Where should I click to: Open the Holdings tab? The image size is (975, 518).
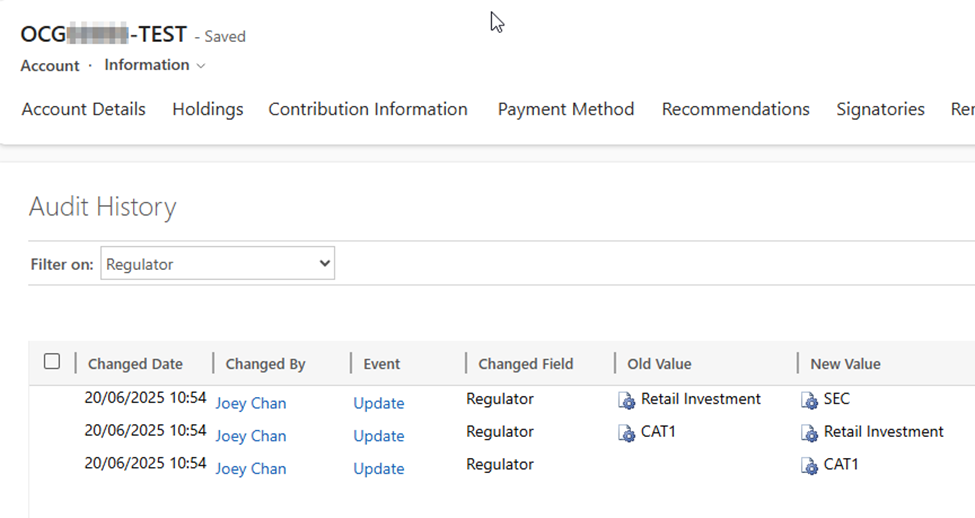click(x=208, y=110)
